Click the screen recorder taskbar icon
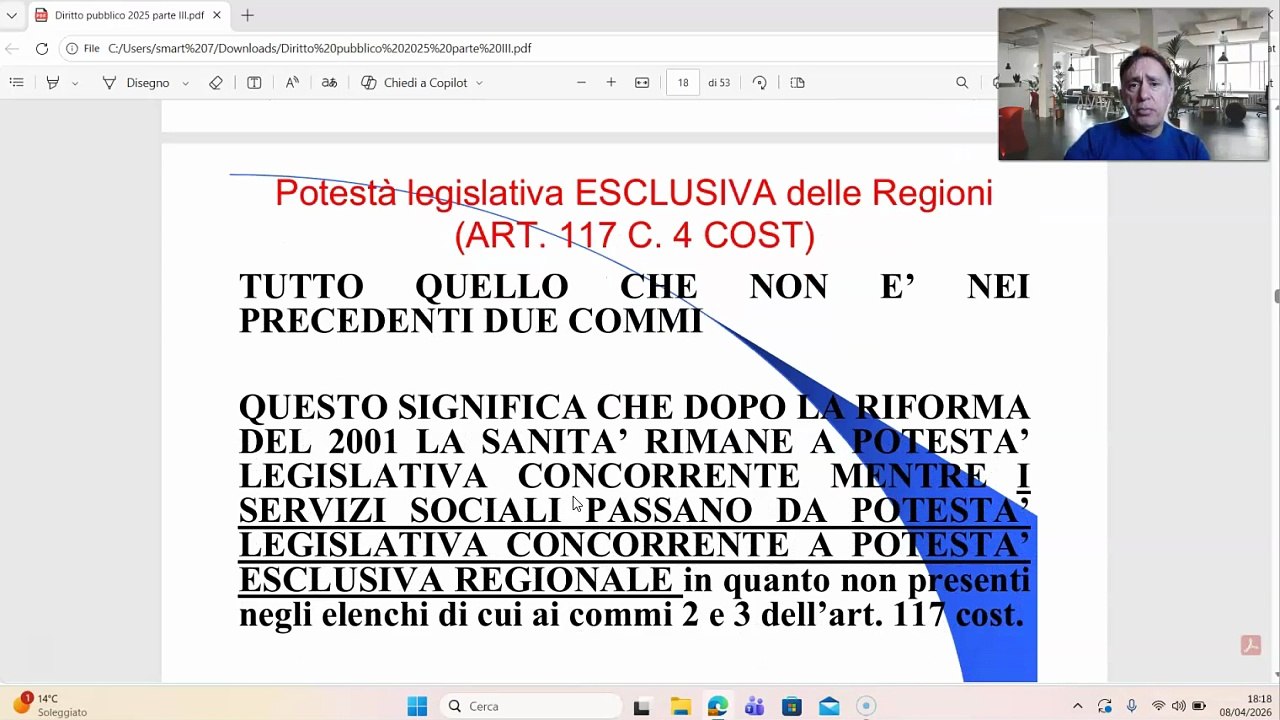Screen dimensions: 1280x720 pyautogui.click(x=866, y=706)
